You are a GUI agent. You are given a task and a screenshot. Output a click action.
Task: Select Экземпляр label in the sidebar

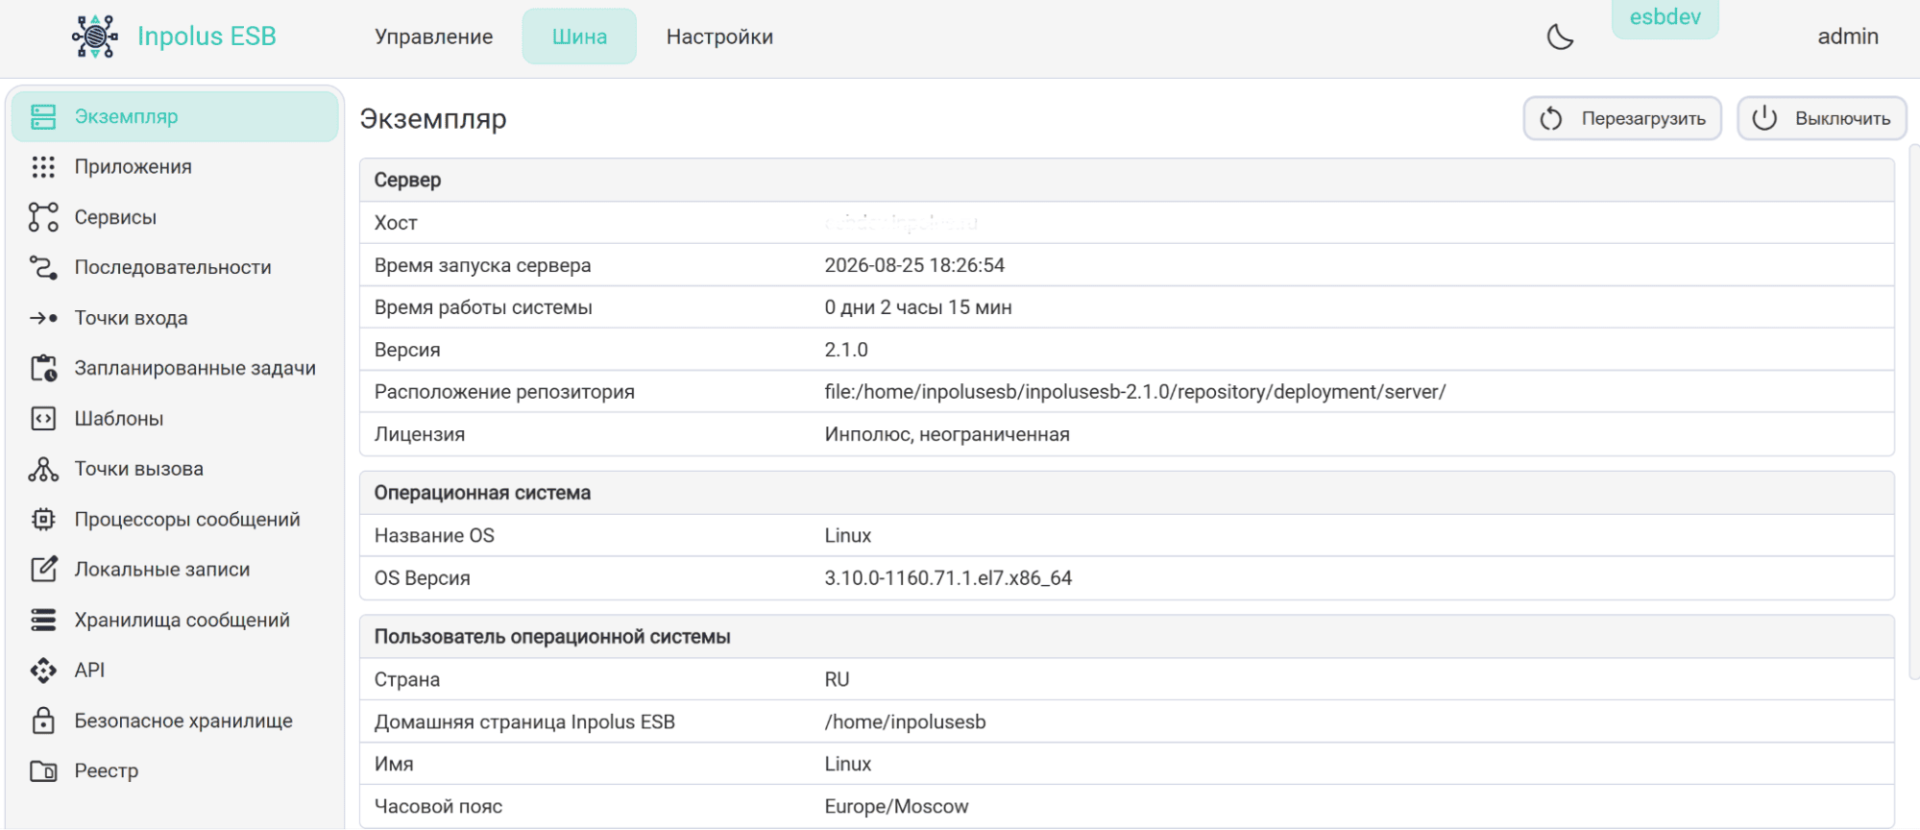(x=126, y=117)
